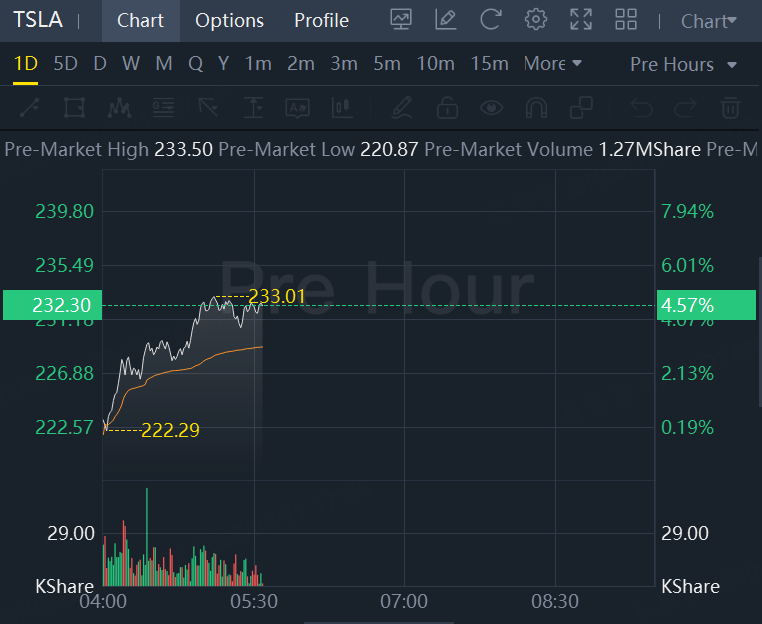The image size is (762, 624).
Task: Open chart settings gear icon
Action: [x=536, y=20]
